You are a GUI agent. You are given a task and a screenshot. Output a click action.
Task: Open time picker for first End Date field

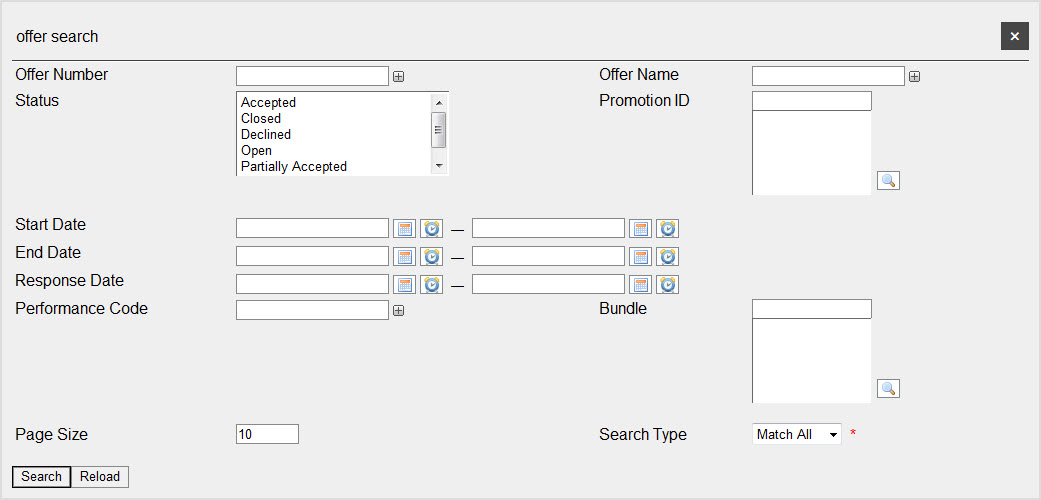coord(432,256)
